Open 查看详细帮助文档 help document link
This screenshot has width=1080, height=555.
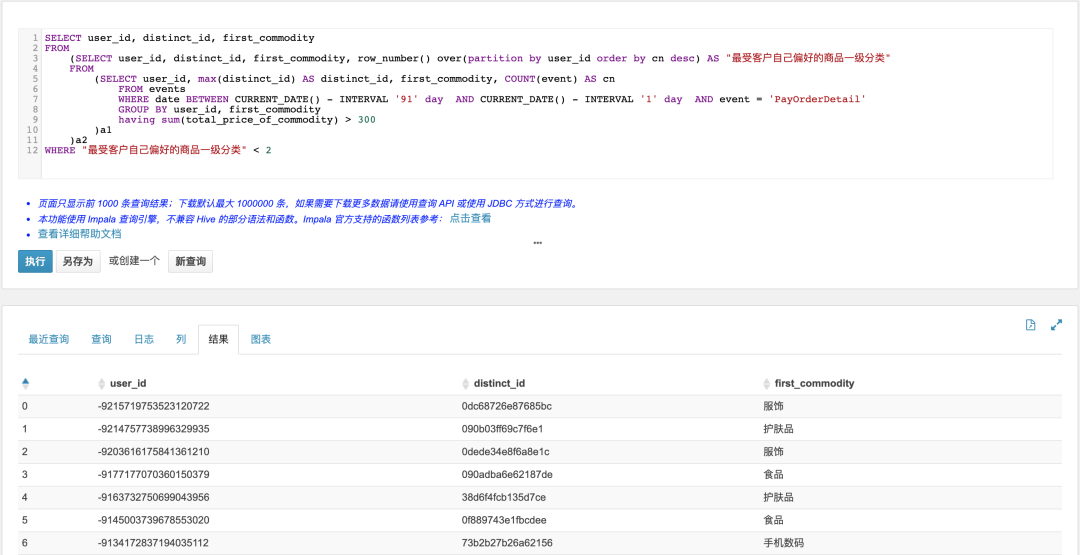79,233
